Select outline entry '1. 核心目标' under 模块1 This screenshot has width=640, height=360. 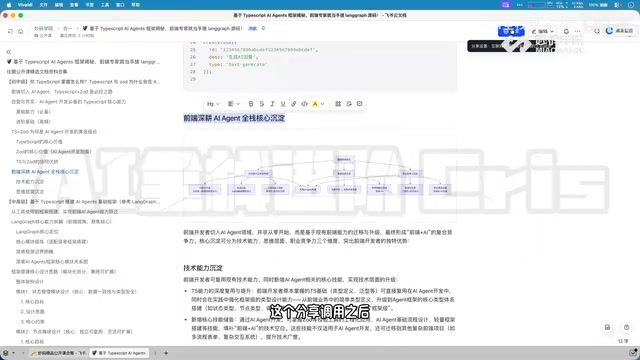pos(32,302)
